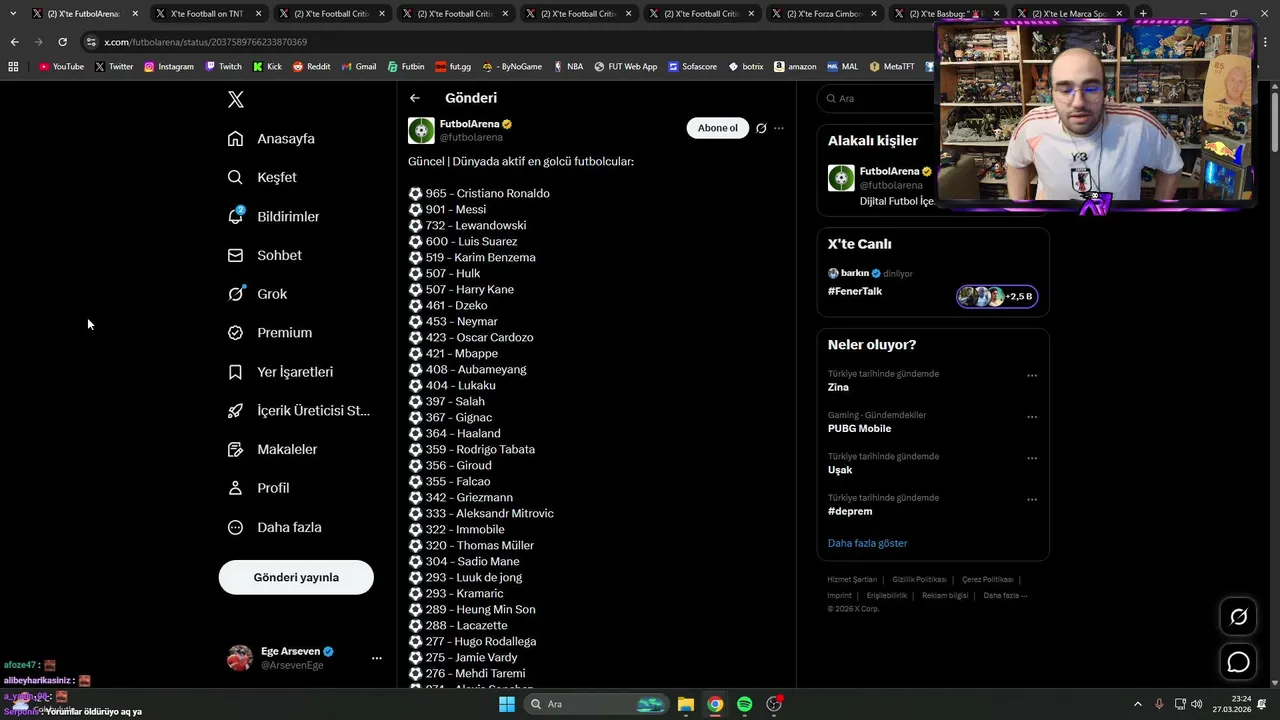Open the Chrome apps grid icon
The height and width of the screenshot is (720, 1280).
tap(13, 66)
